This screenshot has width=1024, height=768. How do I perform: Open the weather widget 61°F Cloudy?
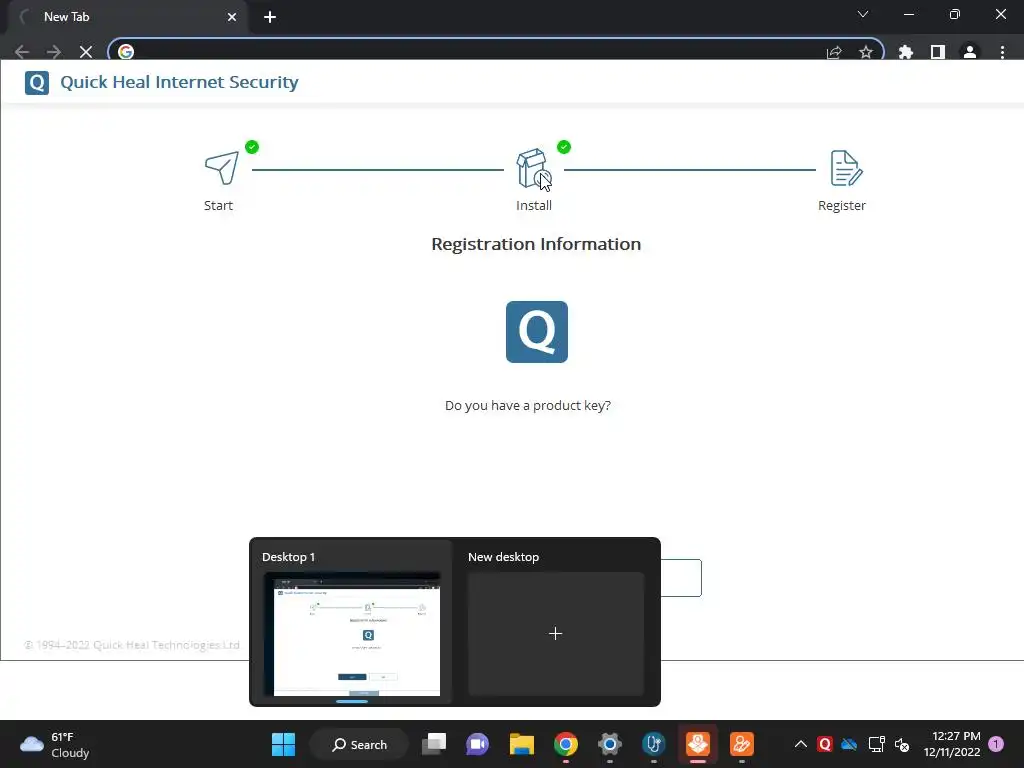click(56, 744)
